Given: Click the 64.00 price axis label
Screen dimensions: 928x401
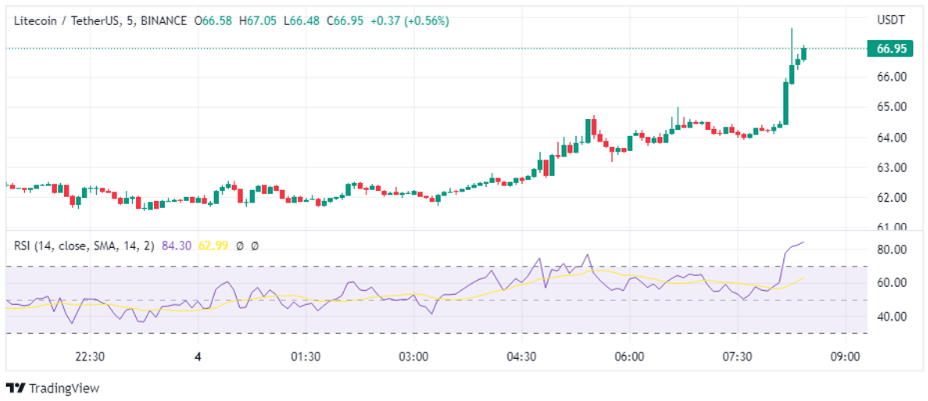Looking at the screenshot, I should 891,137.
